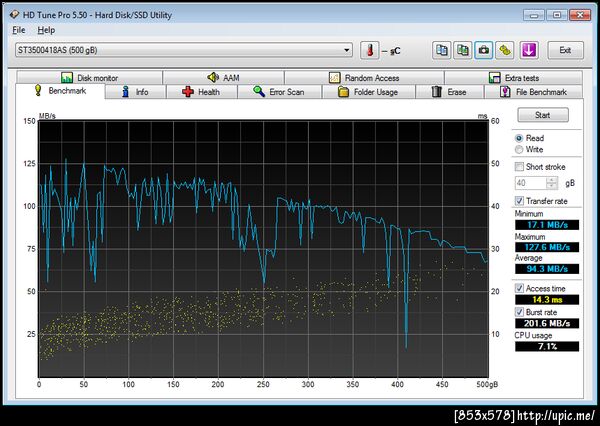Click the 14.3 ms access time value
Viewport: 600px width, 426px height.
point(547,300)
